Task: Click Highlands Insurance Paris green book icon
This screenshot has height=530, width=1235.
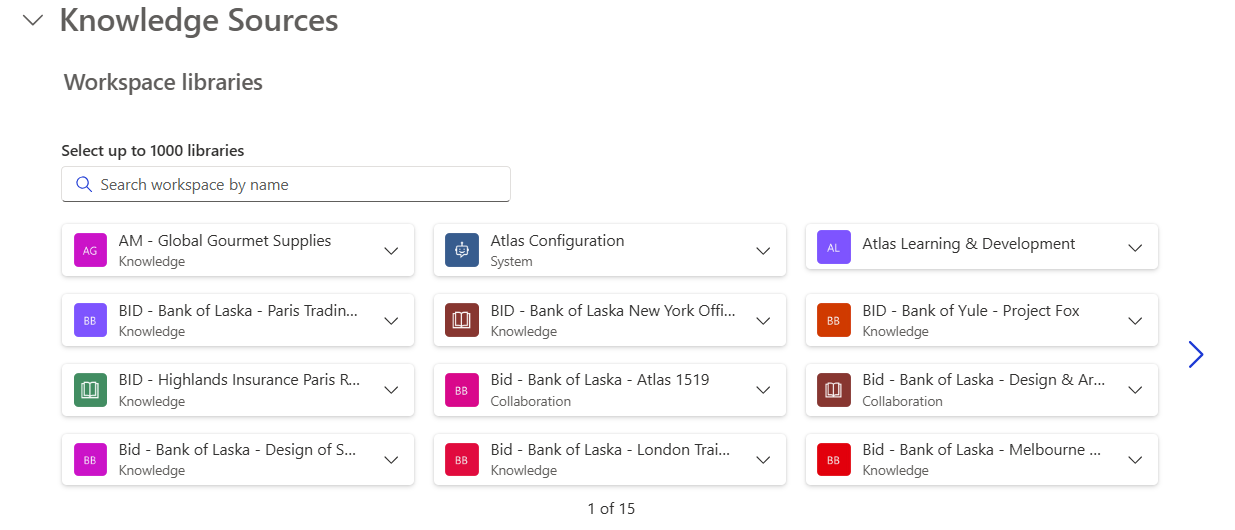Action: point(90,390)
